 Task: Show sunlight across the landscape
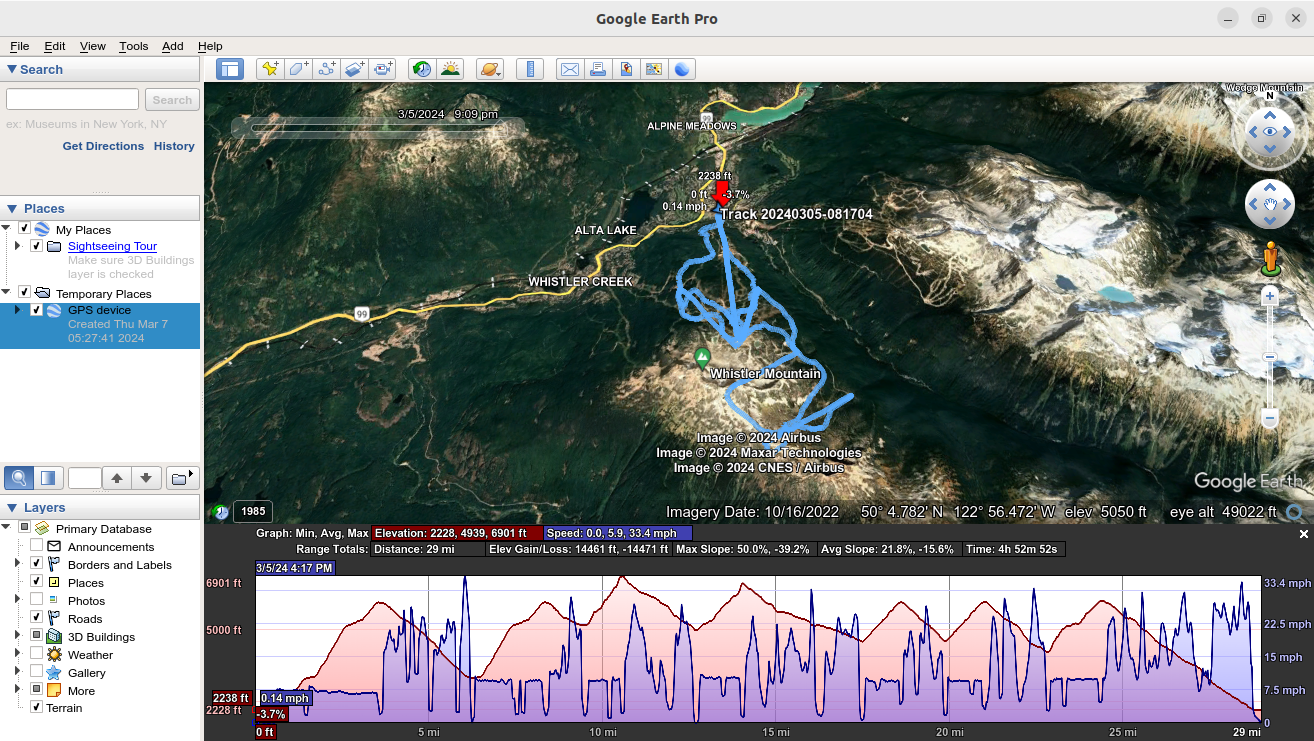(x=451, y=69)
